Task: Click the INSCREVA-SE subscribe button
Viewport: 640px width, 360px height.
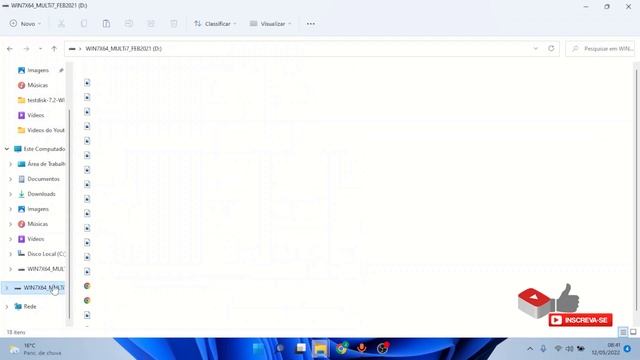Action: pyautogui.click(x=580, y=320)
